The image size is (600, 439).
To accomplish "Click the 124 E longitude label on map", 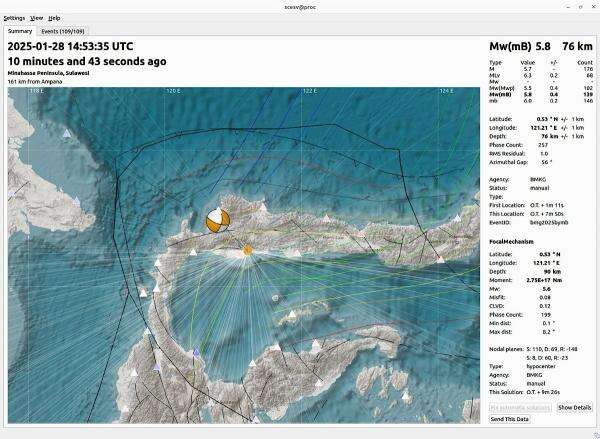I will point(446,91).
